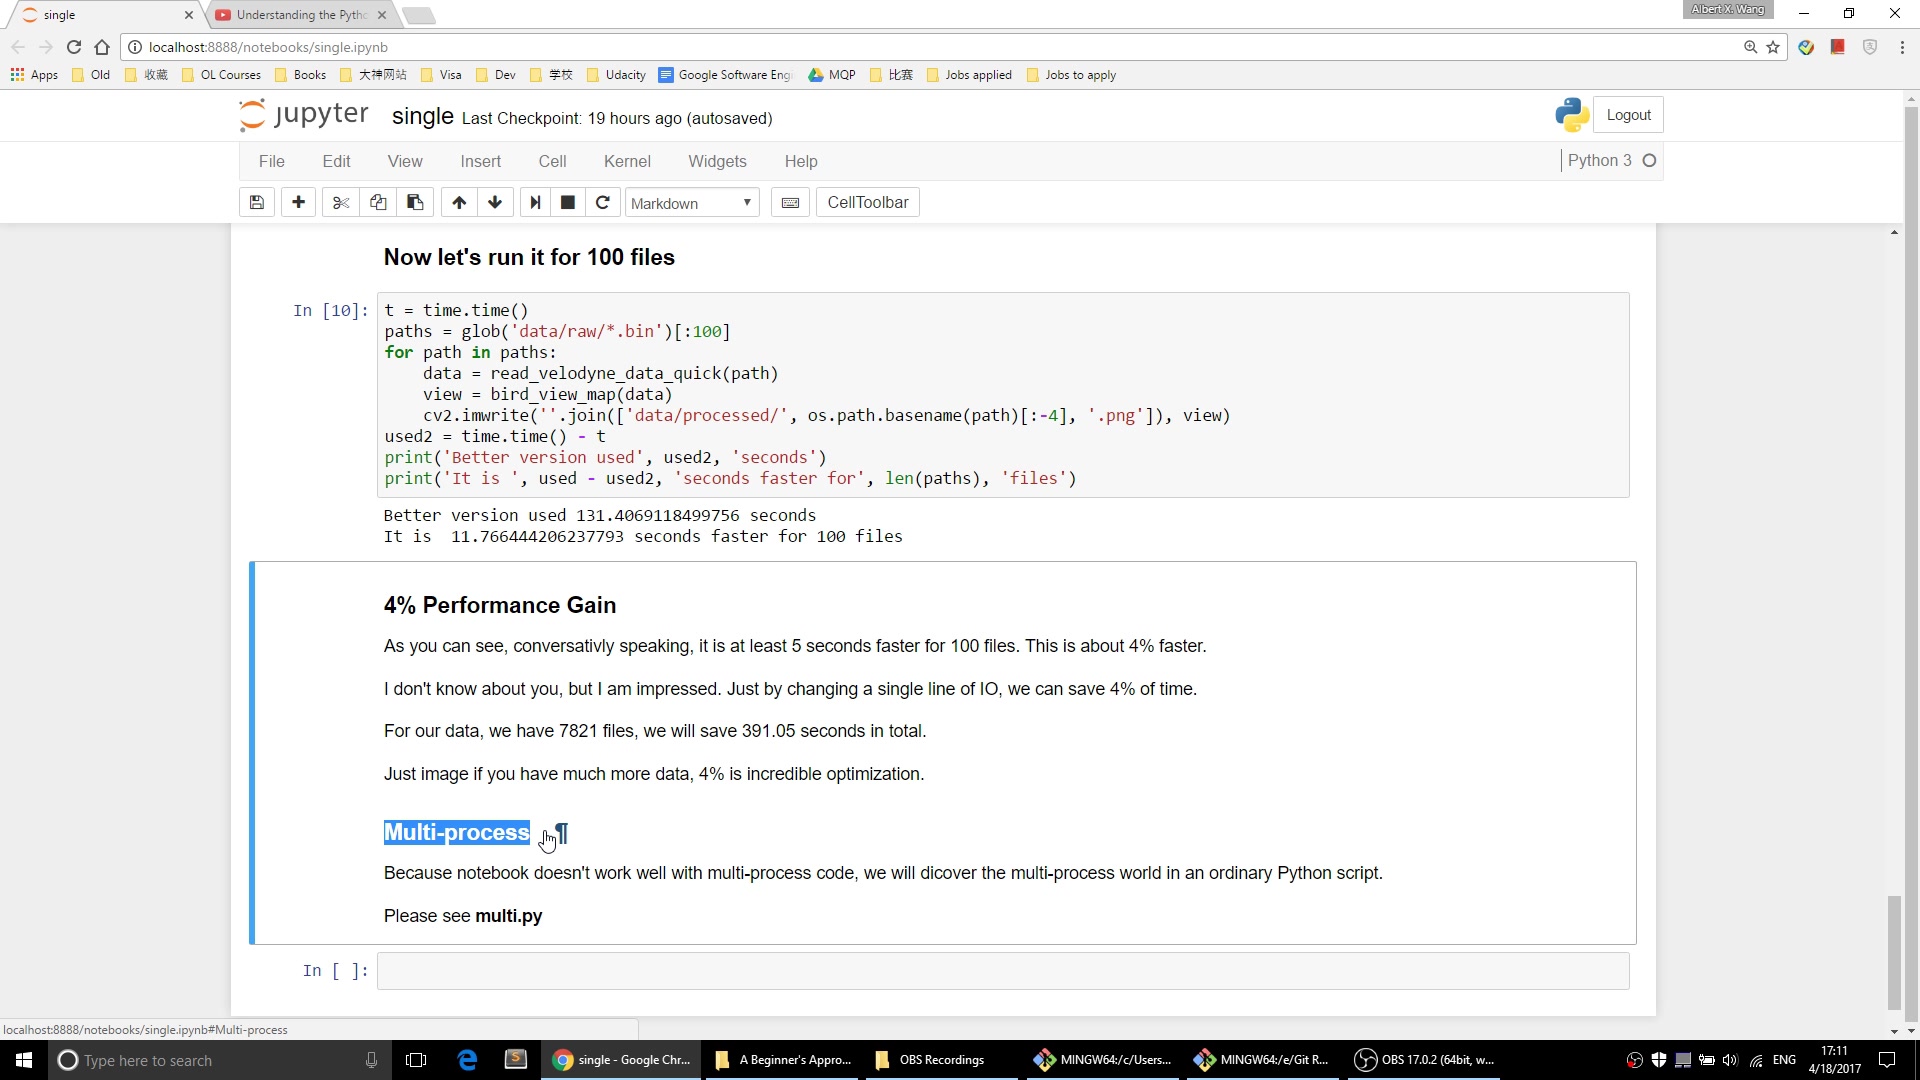Switch to the Understanding the Python browser tab

tap(300, 15)
